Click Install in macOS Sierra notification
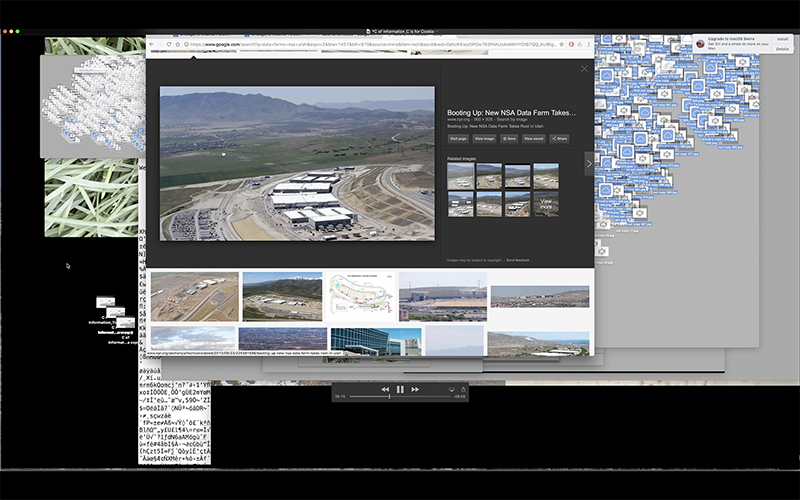This screenshot has height=500, width=800. [782, 39]
